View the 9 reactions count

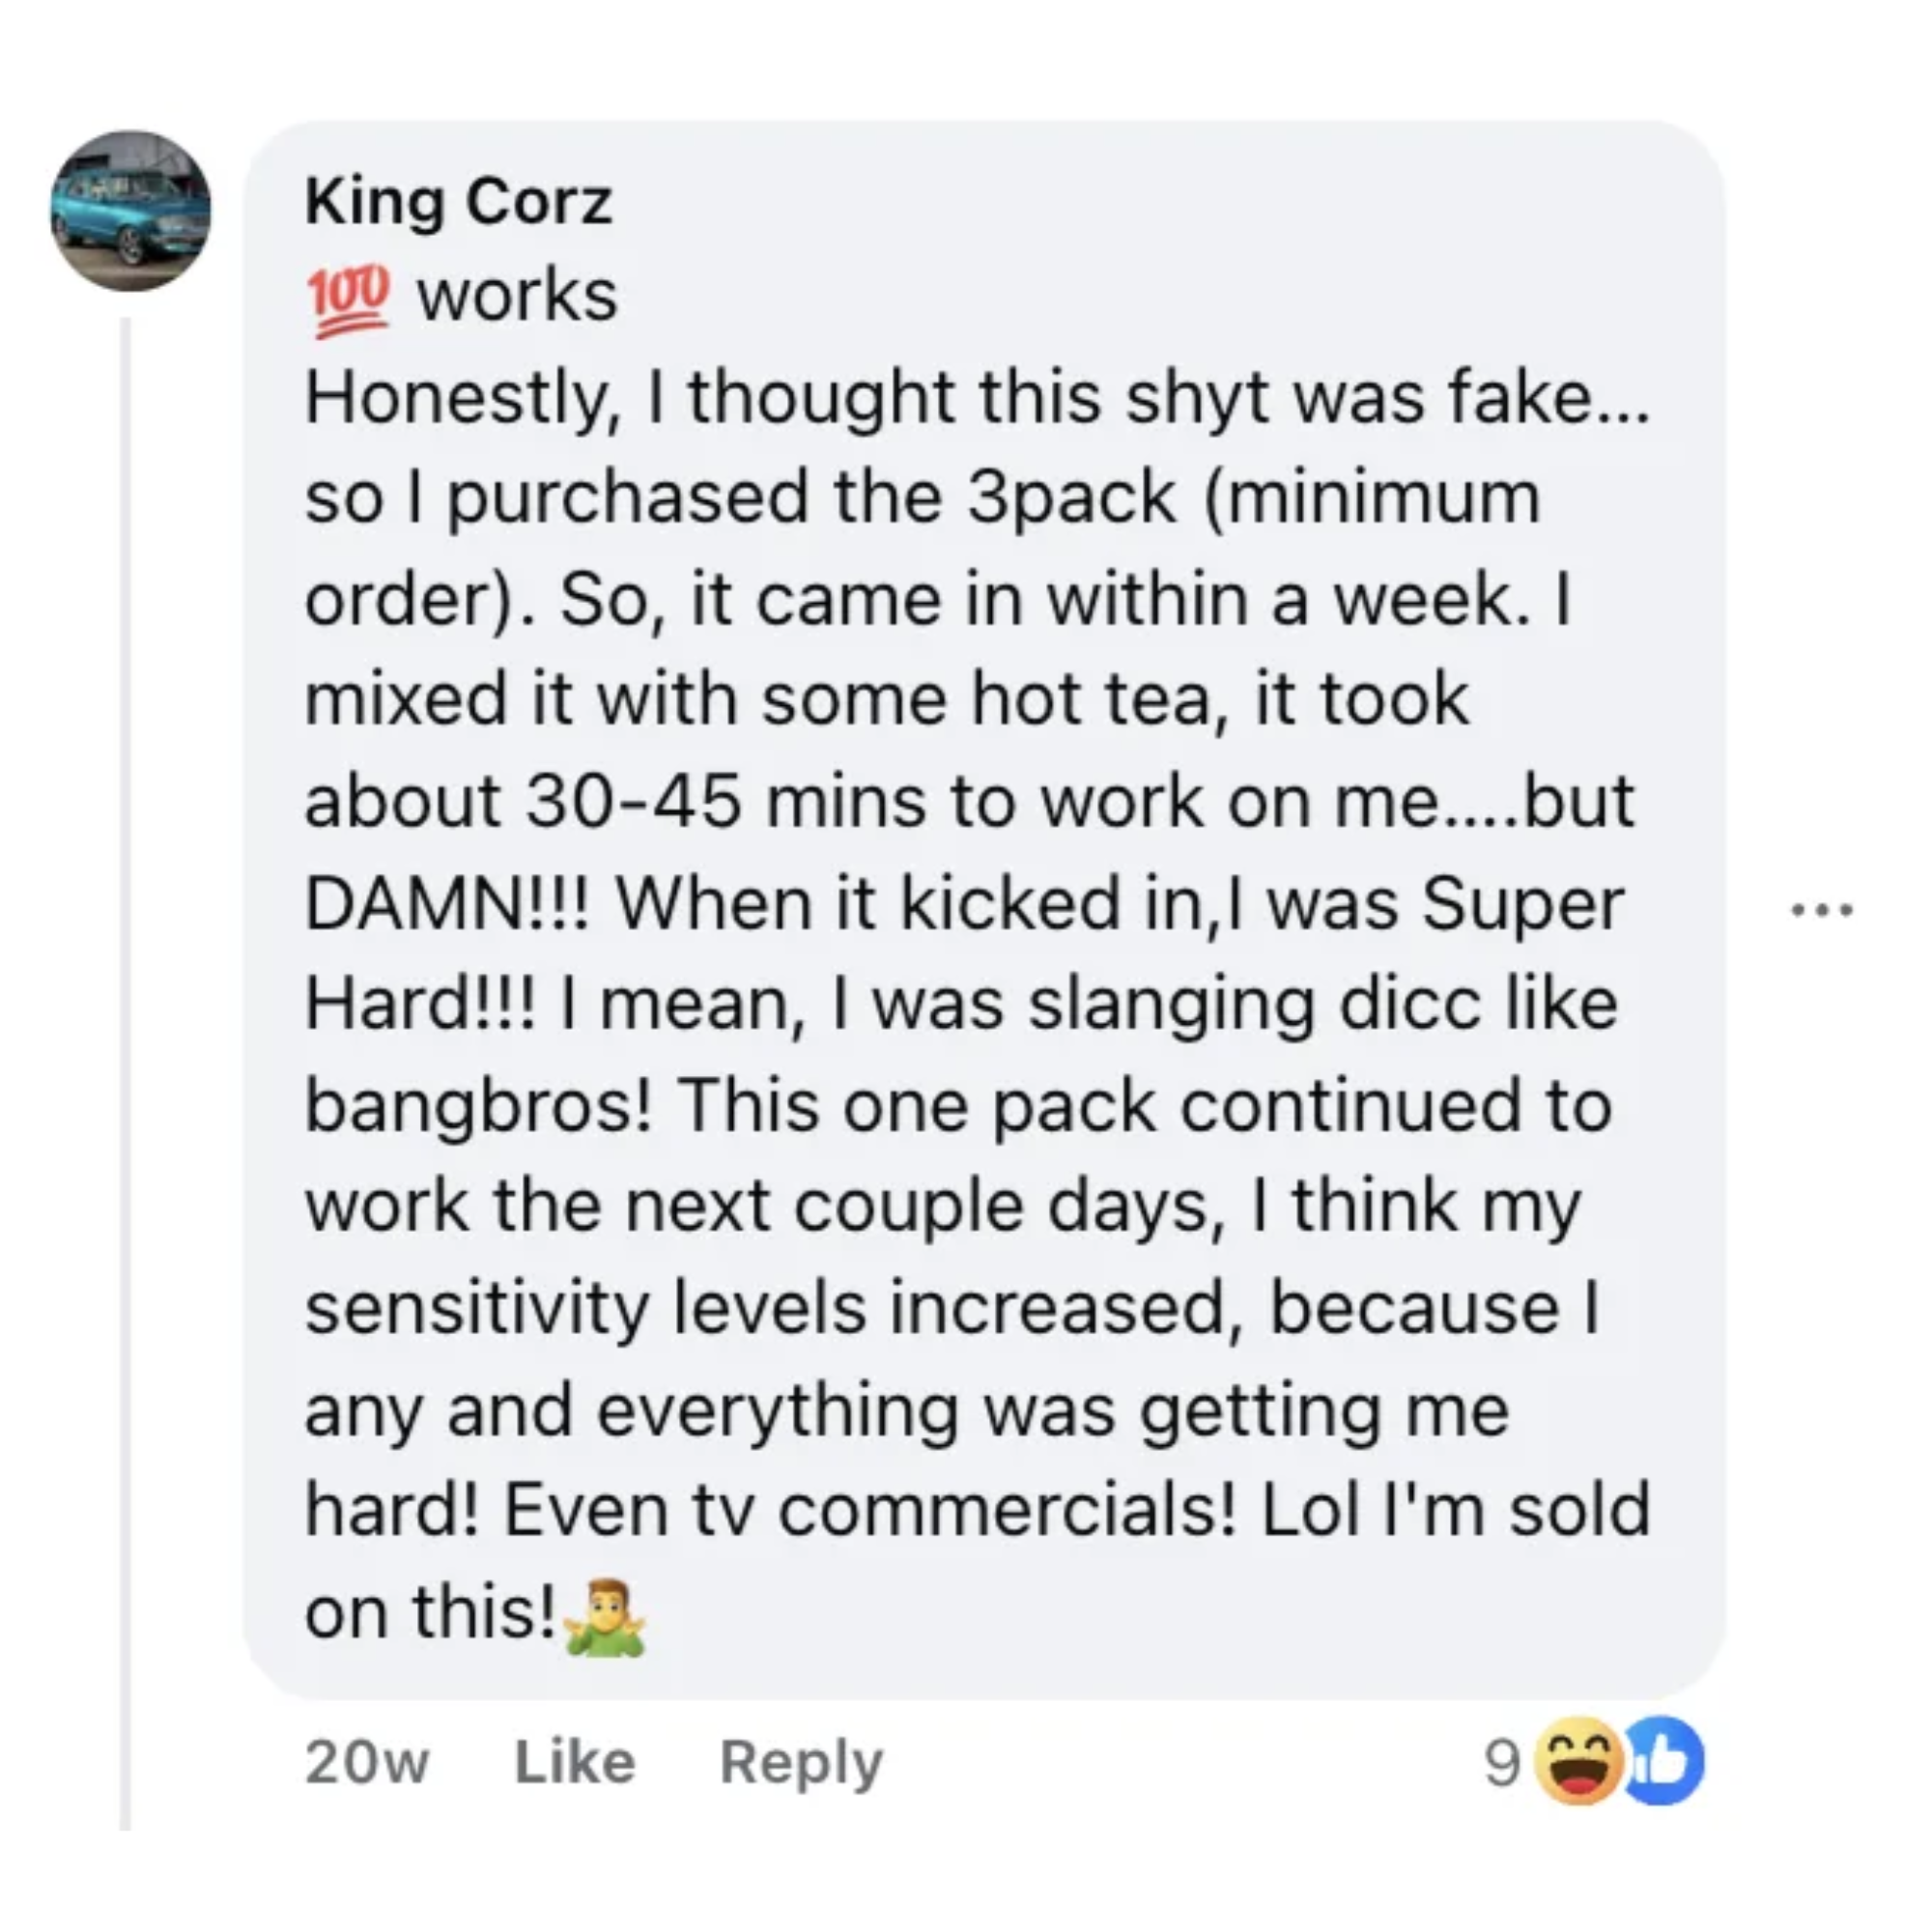[x=1502, y=1763]
